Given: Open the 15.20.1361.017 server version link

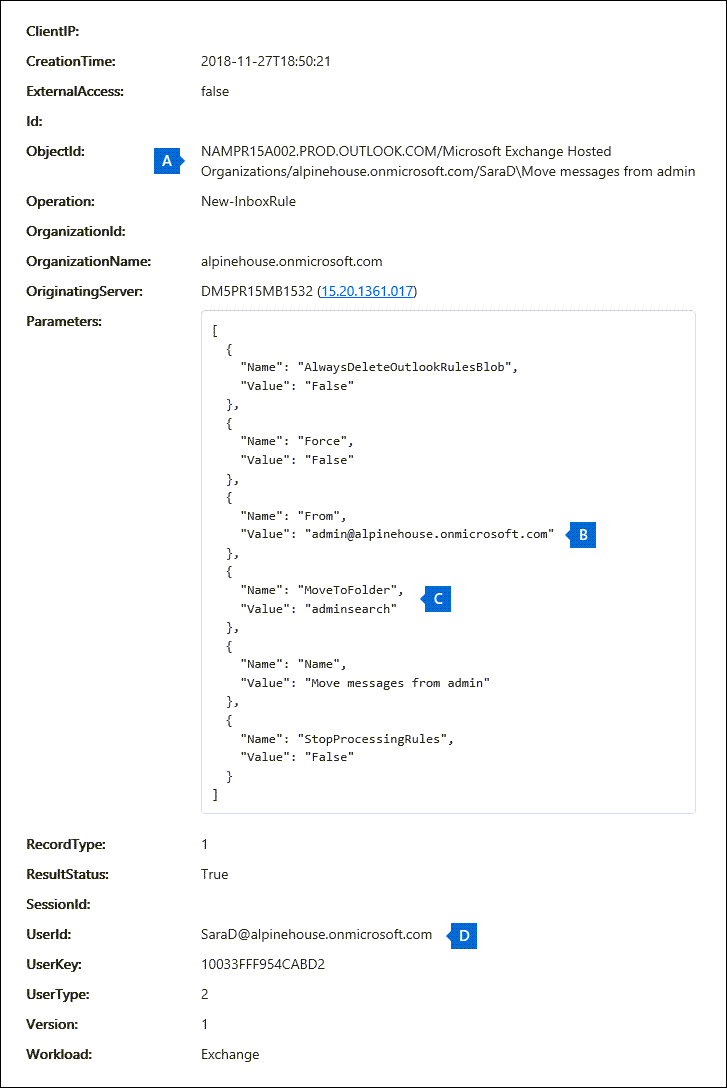Looking at the screenshot, I should tap(367, 291).
